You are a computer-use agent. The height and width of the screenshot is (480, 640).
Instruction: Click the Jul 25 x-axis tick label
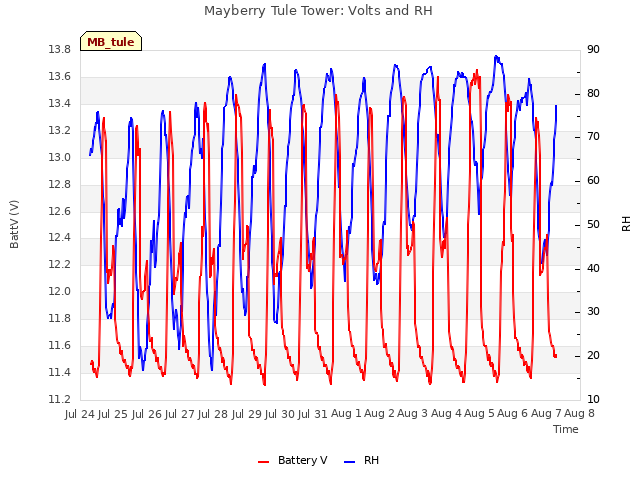(113, 414)
